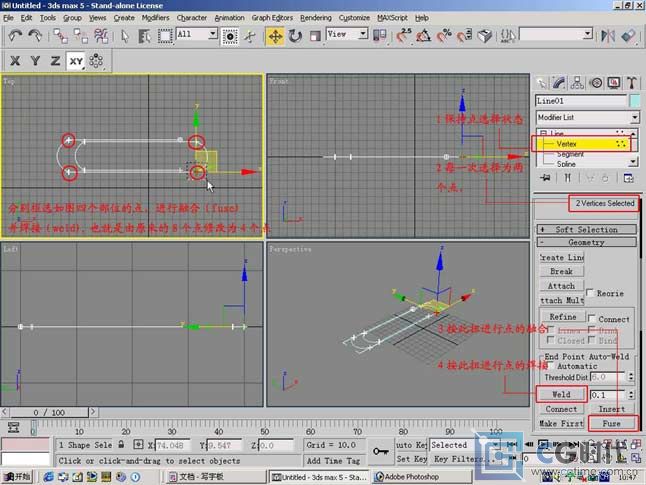Open the Rendering menu
Screen dimensions: 646x485
pos(316,18)
